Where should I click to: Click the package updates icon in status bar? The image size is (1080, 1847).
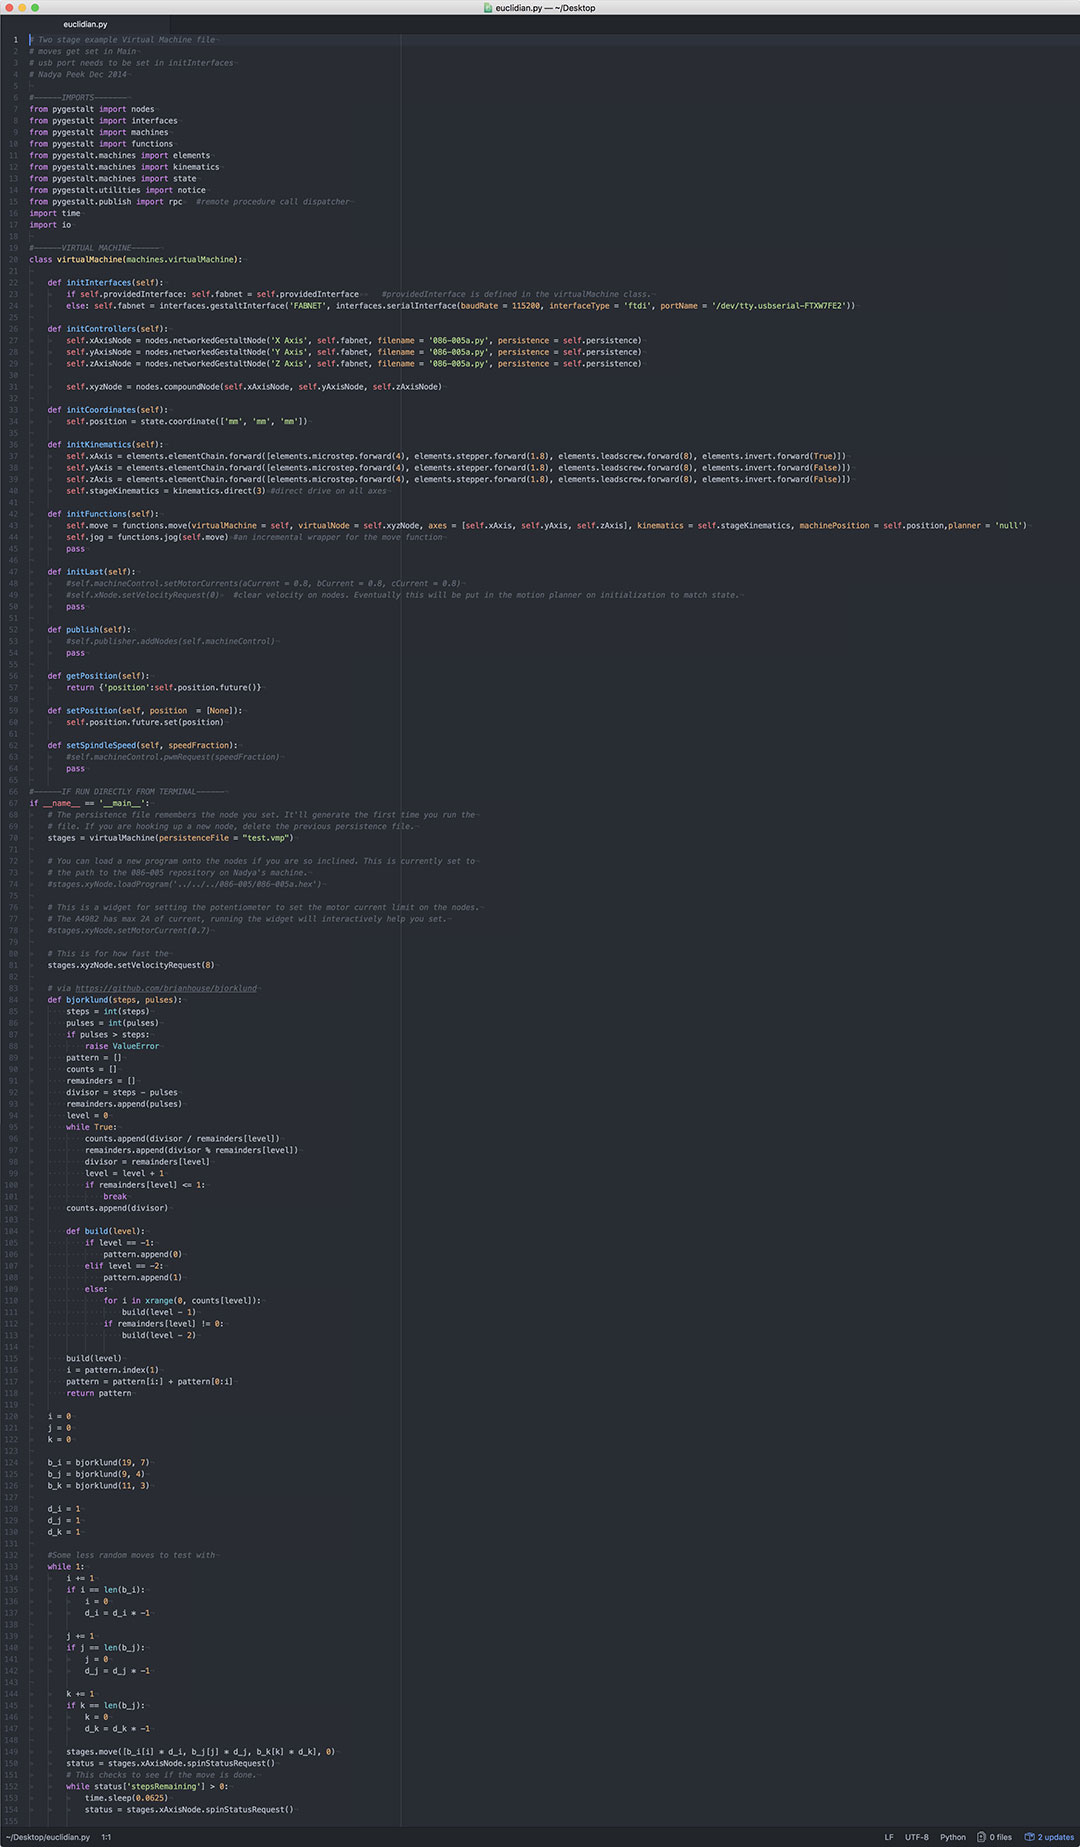pyautogui.click(x=1029, y=1837)
